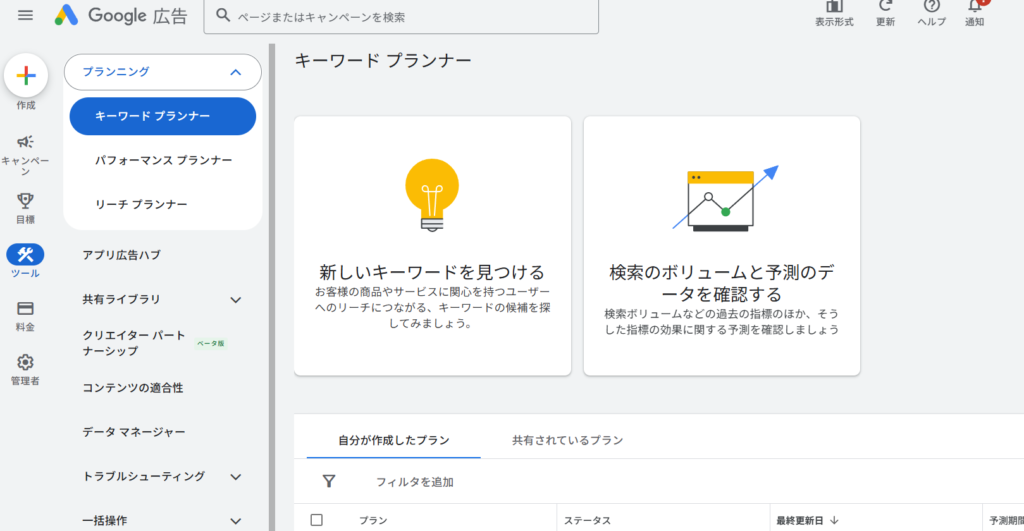This screenshot has width=1024, height=531.
Task: Select the ツール wrench icon
Action: [x=26, y=255]
